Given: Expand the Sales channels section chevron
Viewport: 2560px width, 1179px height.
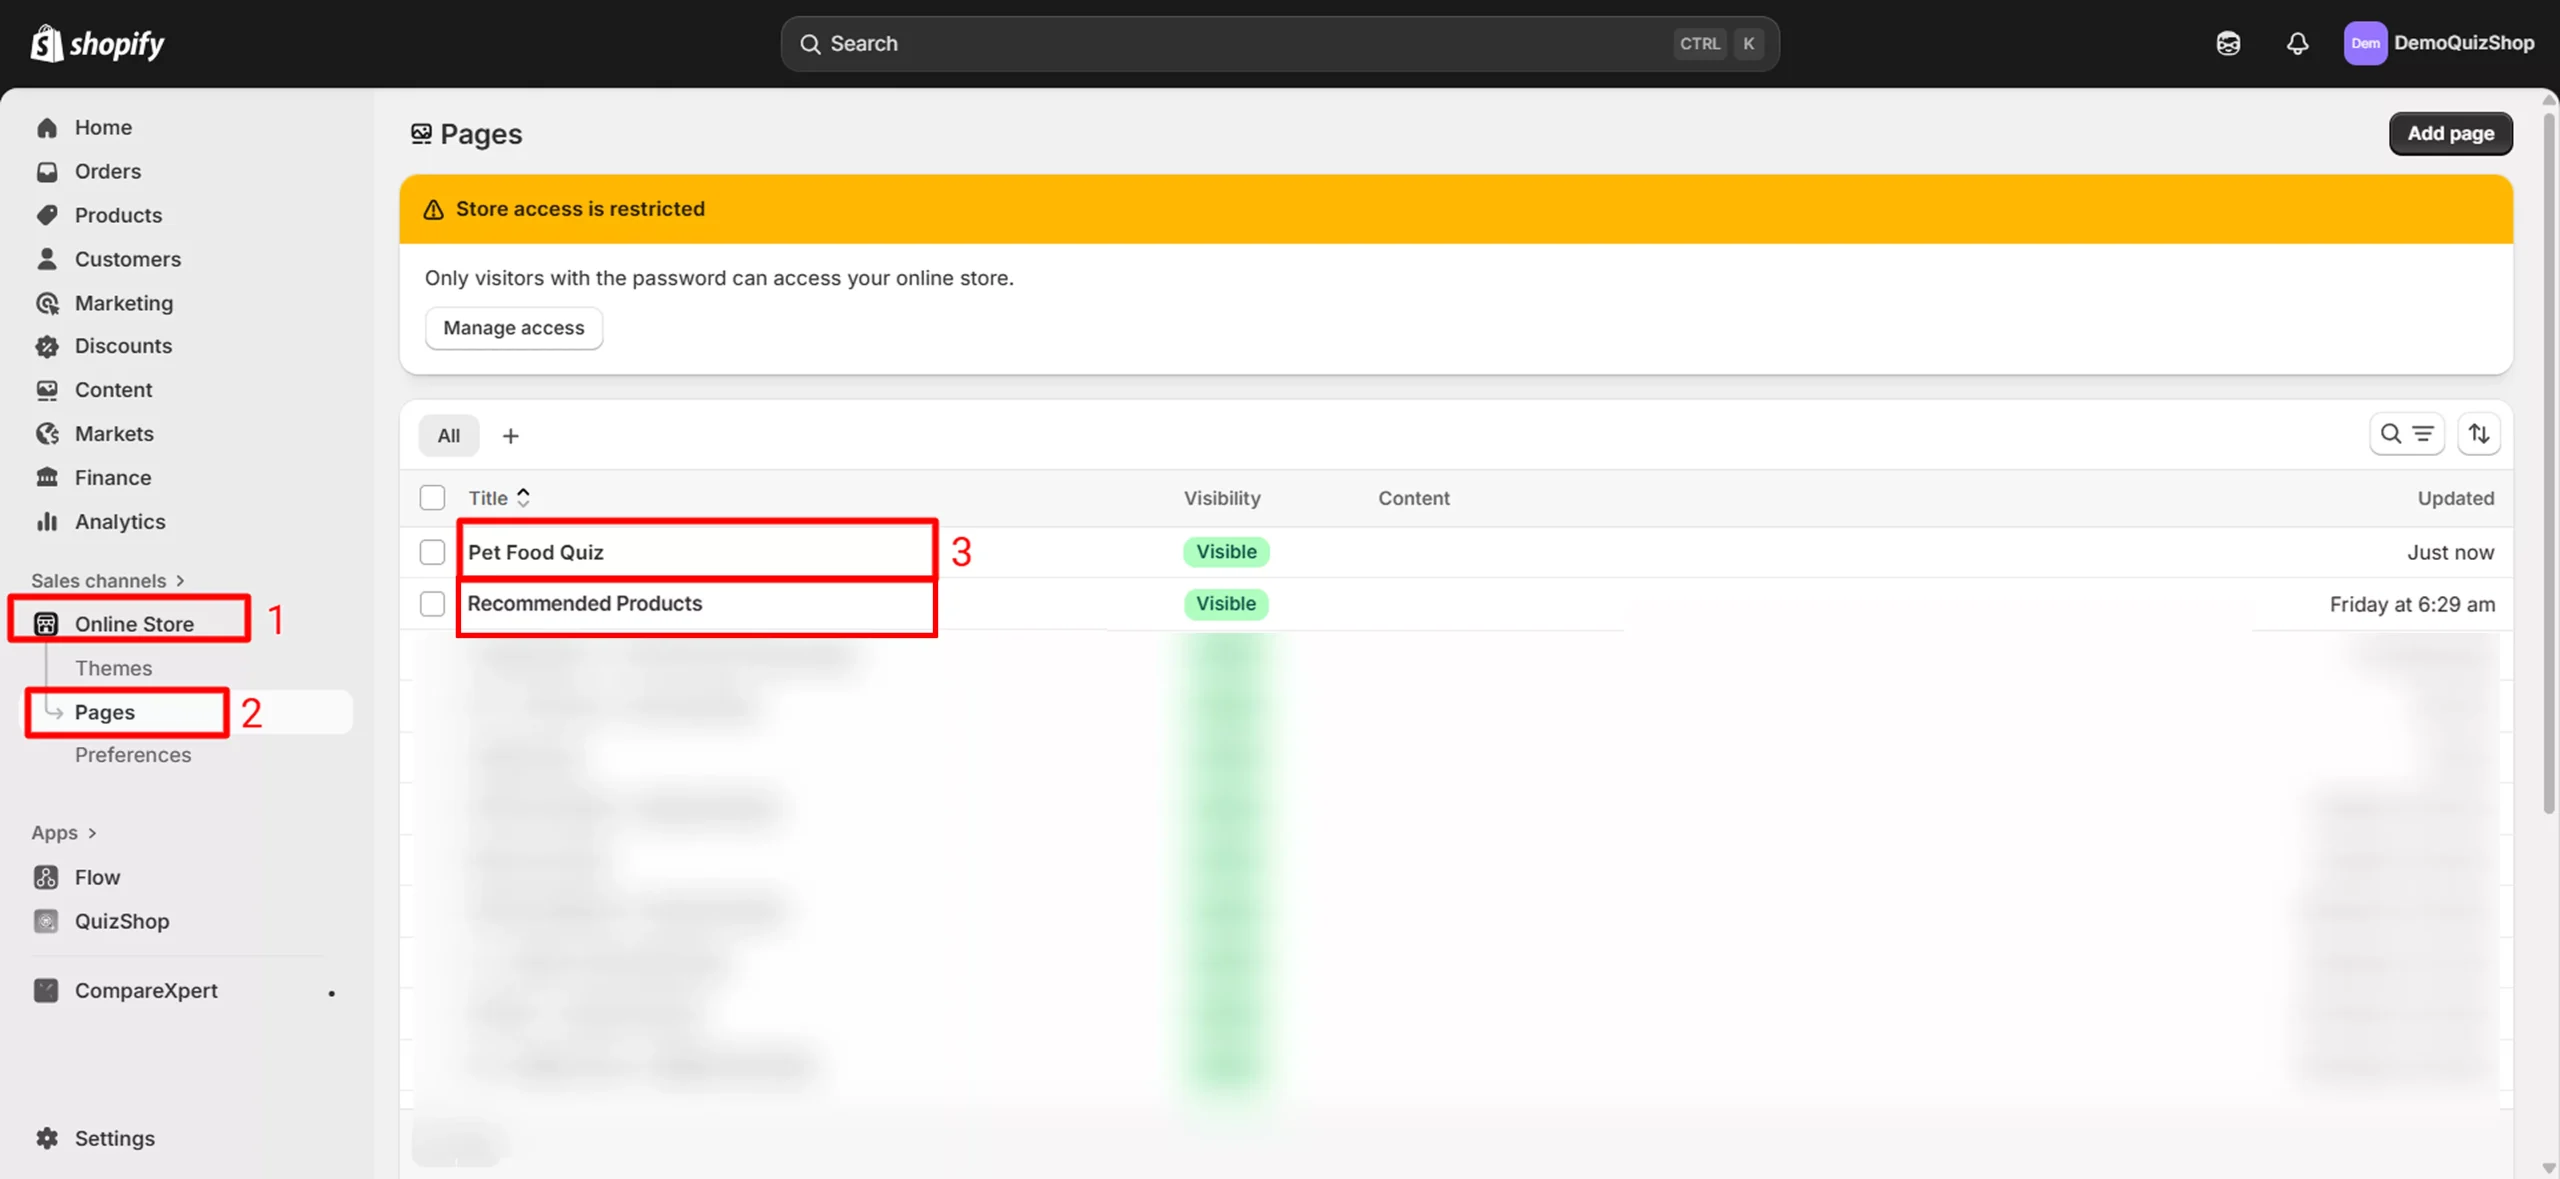Looking at the screenshot, I should point(180,581).
